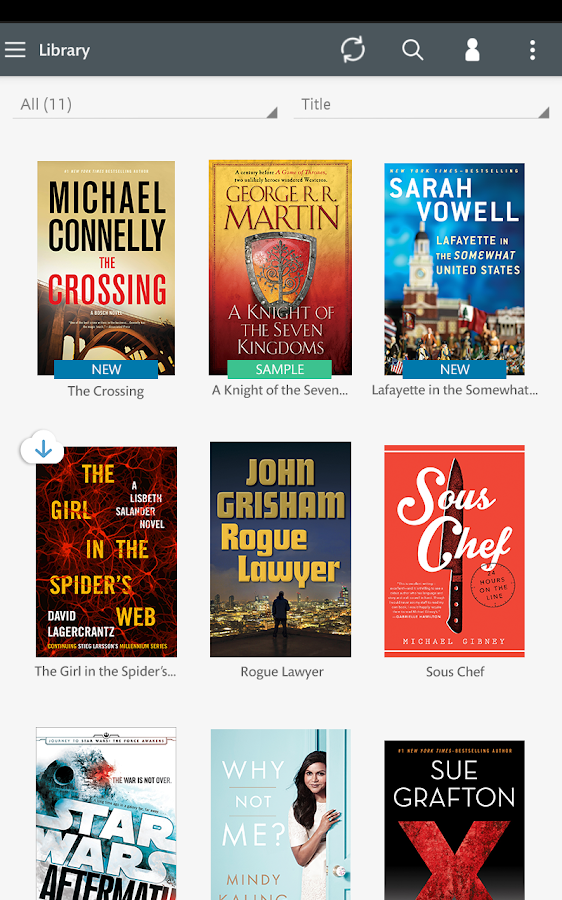Screen dimensions: 562x900
Task: Open the user profile icon
Action: pos(472,50)
